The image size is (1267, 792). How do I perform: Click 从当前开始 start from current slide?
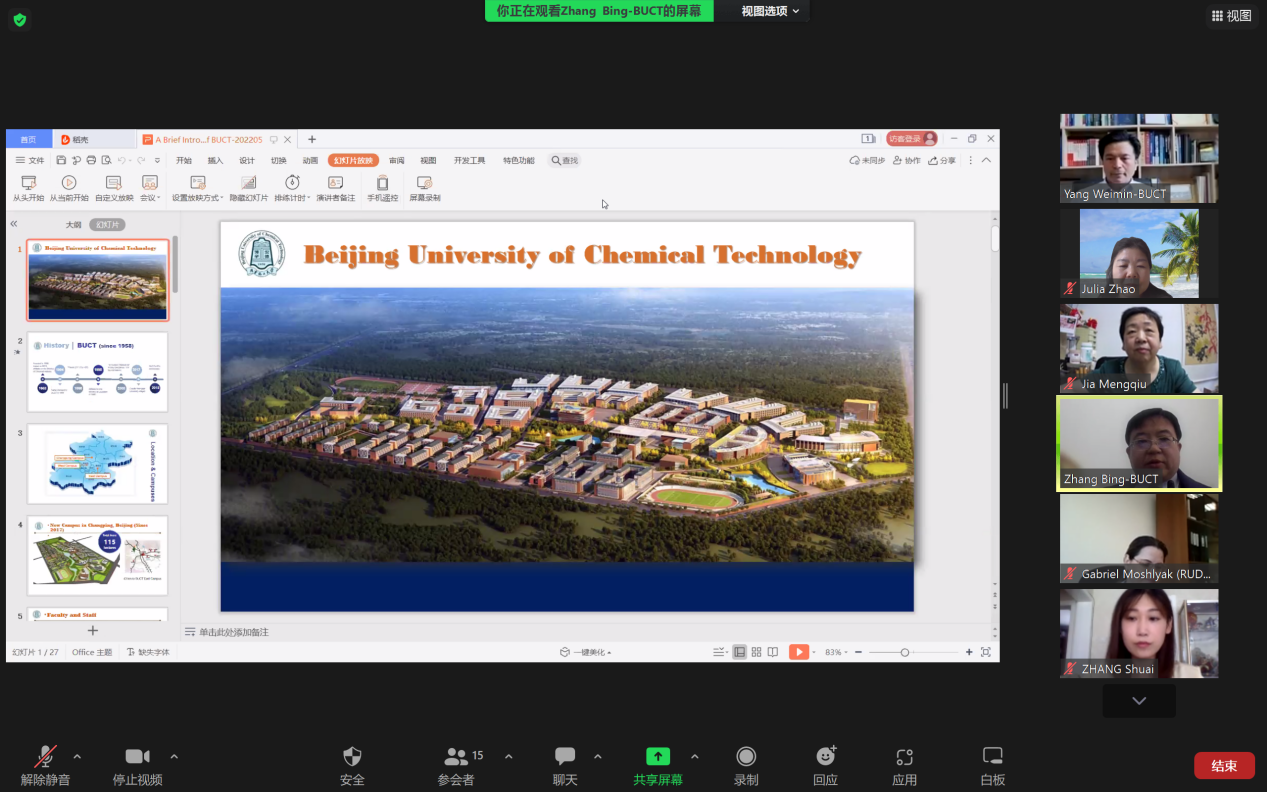tap(69, 188)
